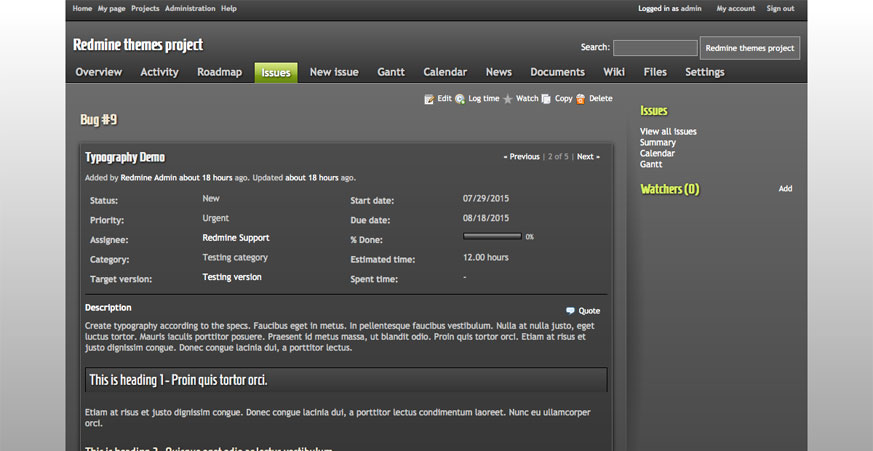Viewport: 873px width, 451px height.
Task: Open the admin user link
Action: (x=691, y=8)
